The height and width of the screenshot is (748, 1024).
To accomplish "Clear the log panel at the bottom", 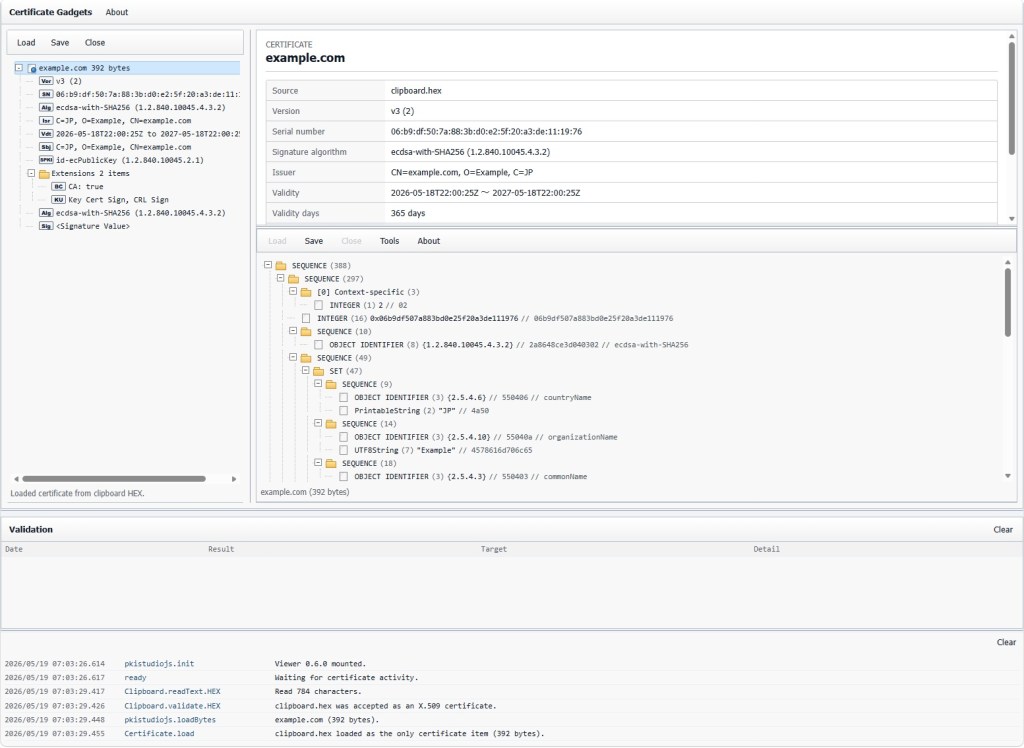I will pyautogui.click(x=1006, y=642).
